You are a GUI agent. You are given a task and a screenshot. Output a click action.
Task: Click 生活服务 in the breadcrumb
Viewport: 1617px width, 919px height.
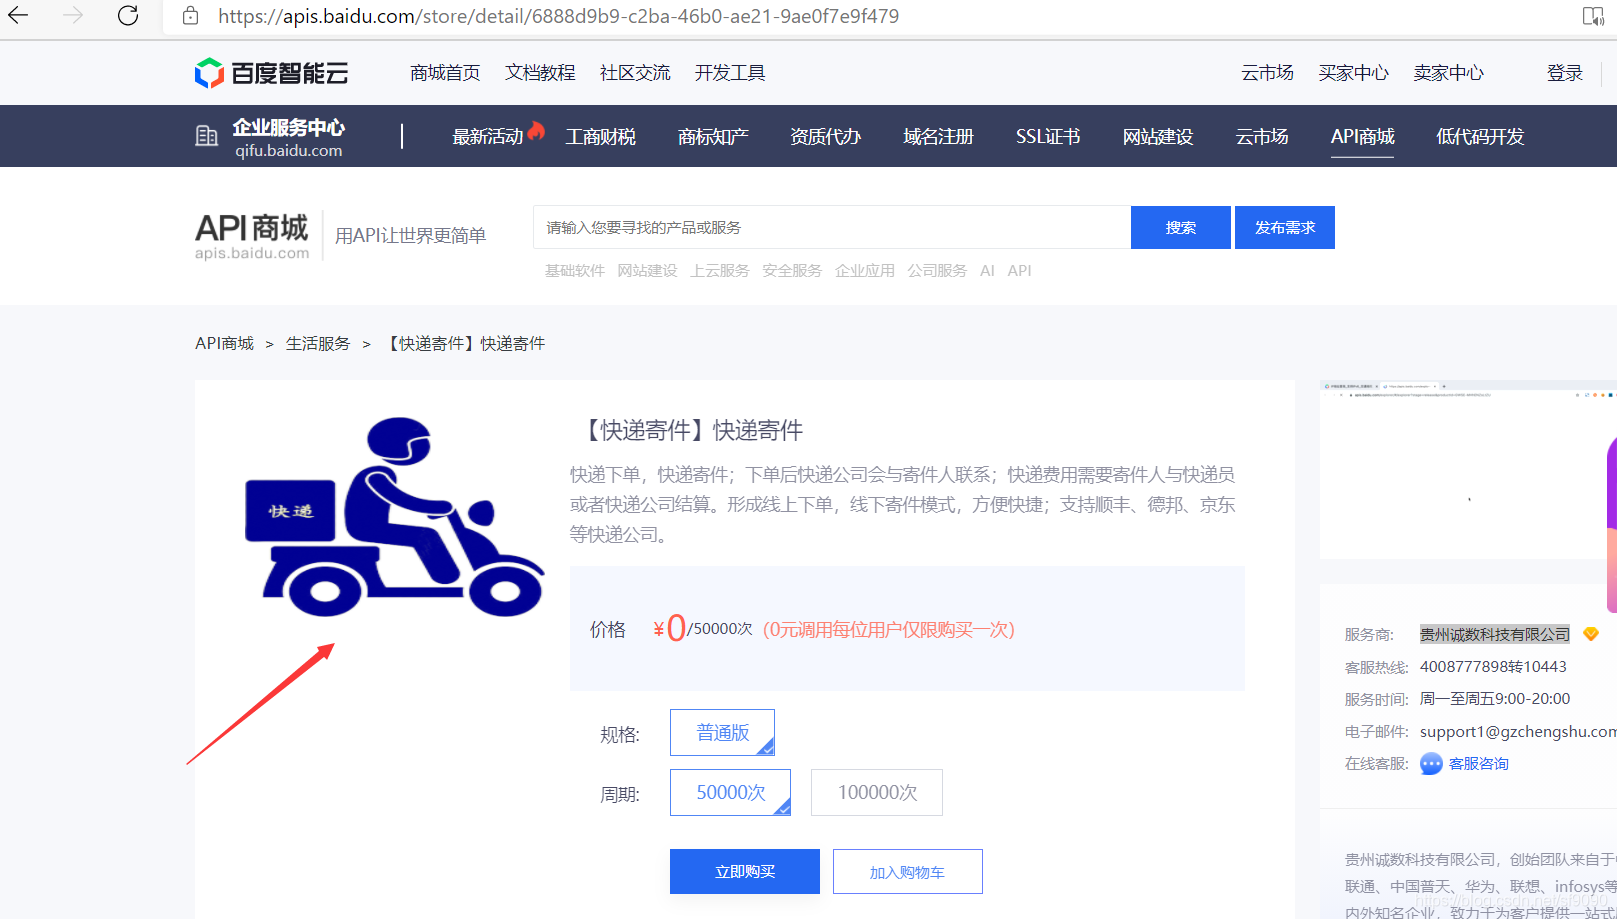click(x=318, y=343)
